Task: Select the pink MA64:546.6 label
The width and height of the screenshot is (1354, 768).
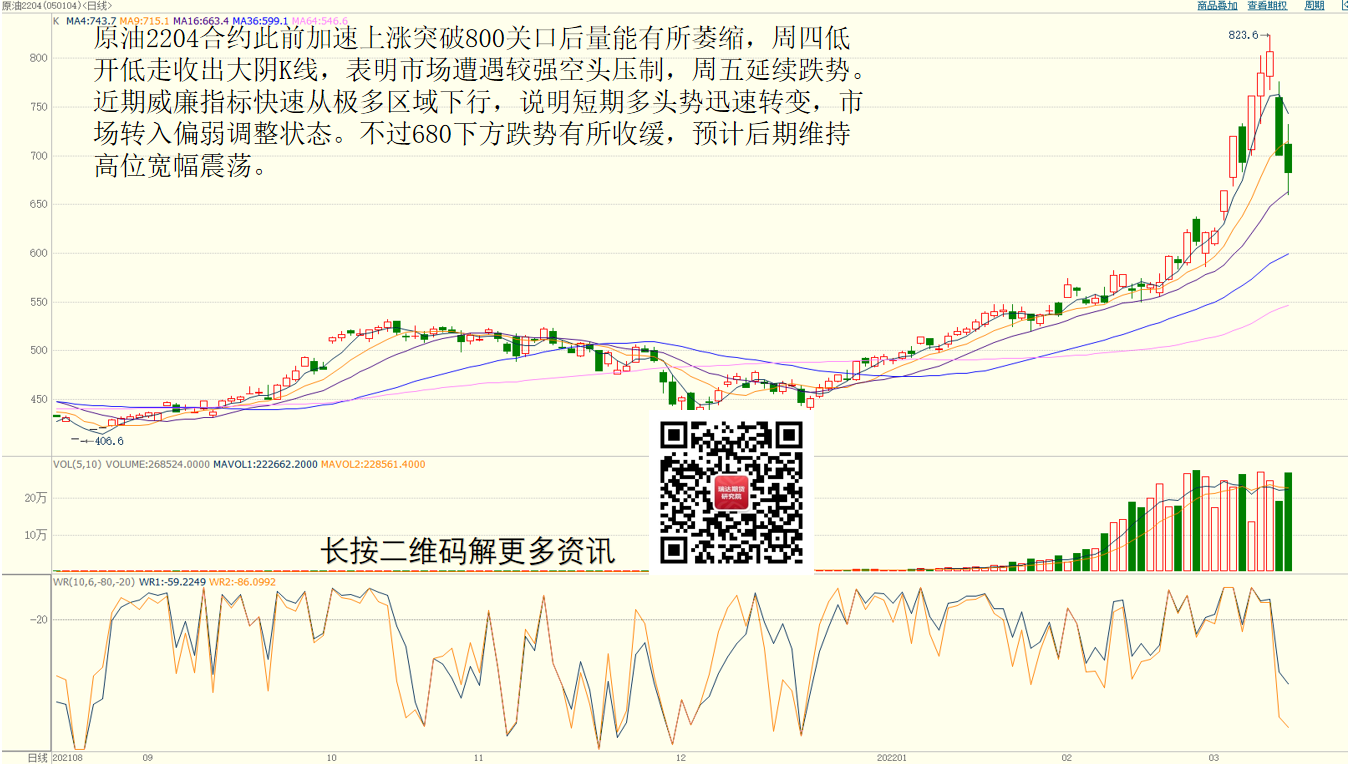Action: point(319,21)
